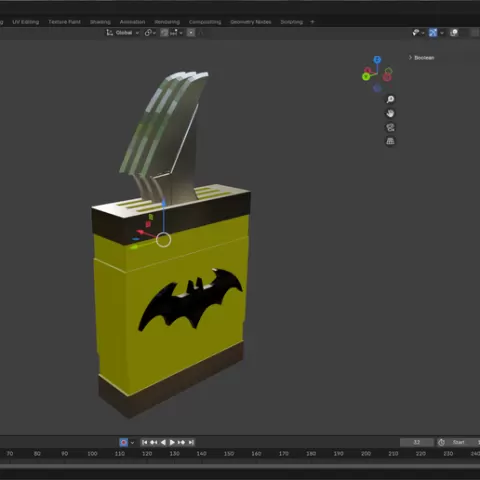Jump to the timeline start frame
Image resolution: width=480 pixels, height=480 pixels.
tap(144, 442)
